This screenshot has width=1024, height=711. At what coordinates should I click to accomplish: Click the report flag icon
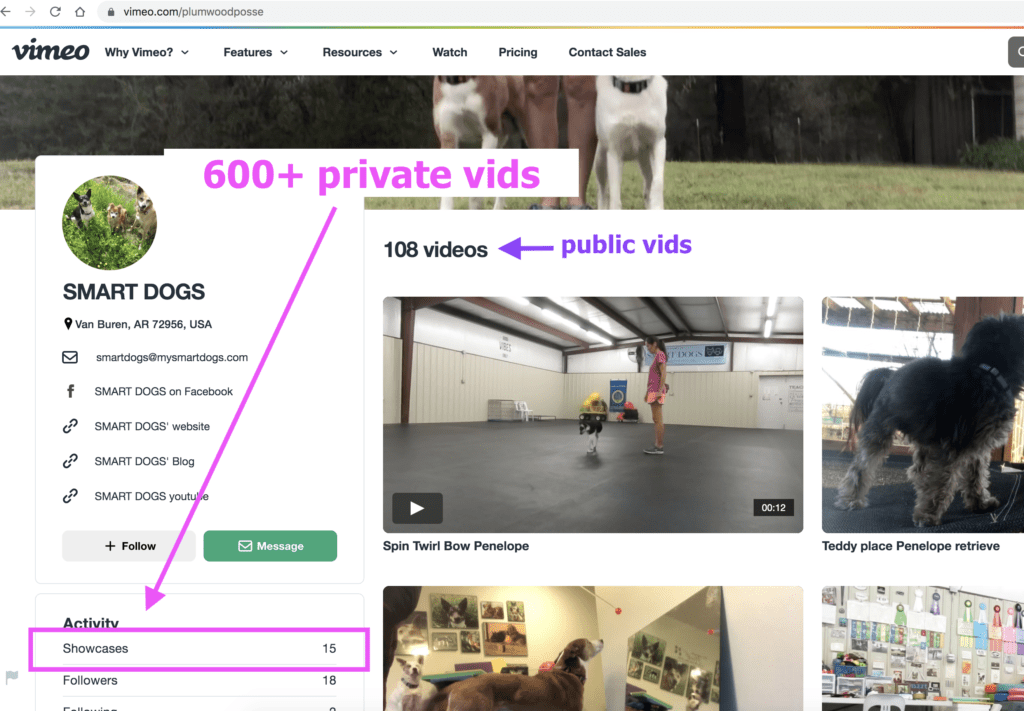[12, 676]
